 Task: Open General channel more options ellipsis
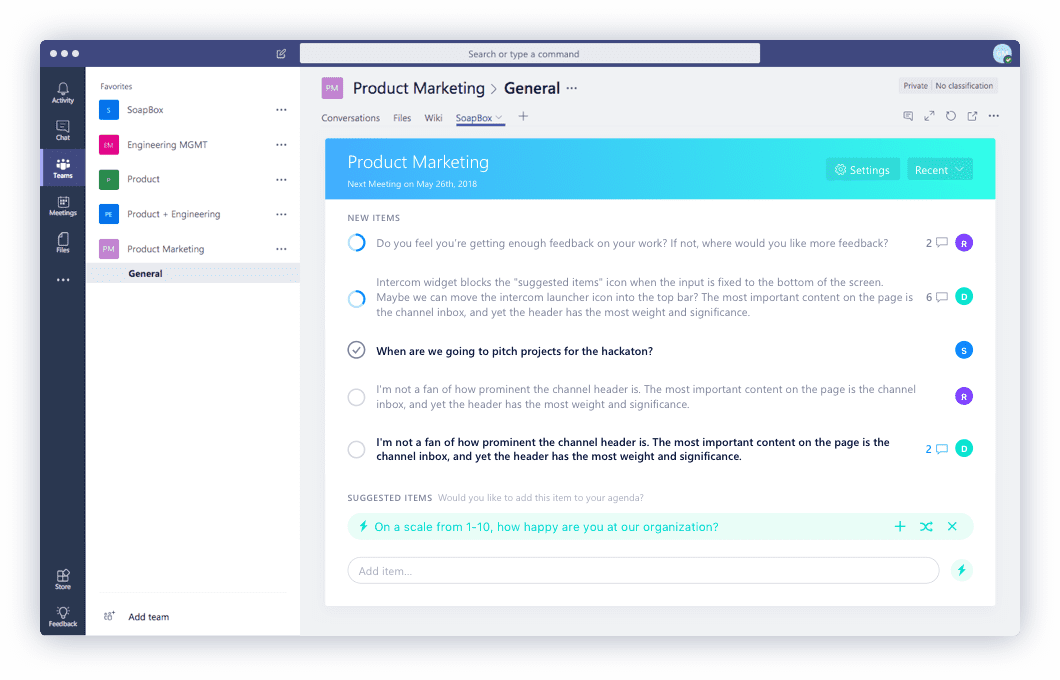pos(572,88)
